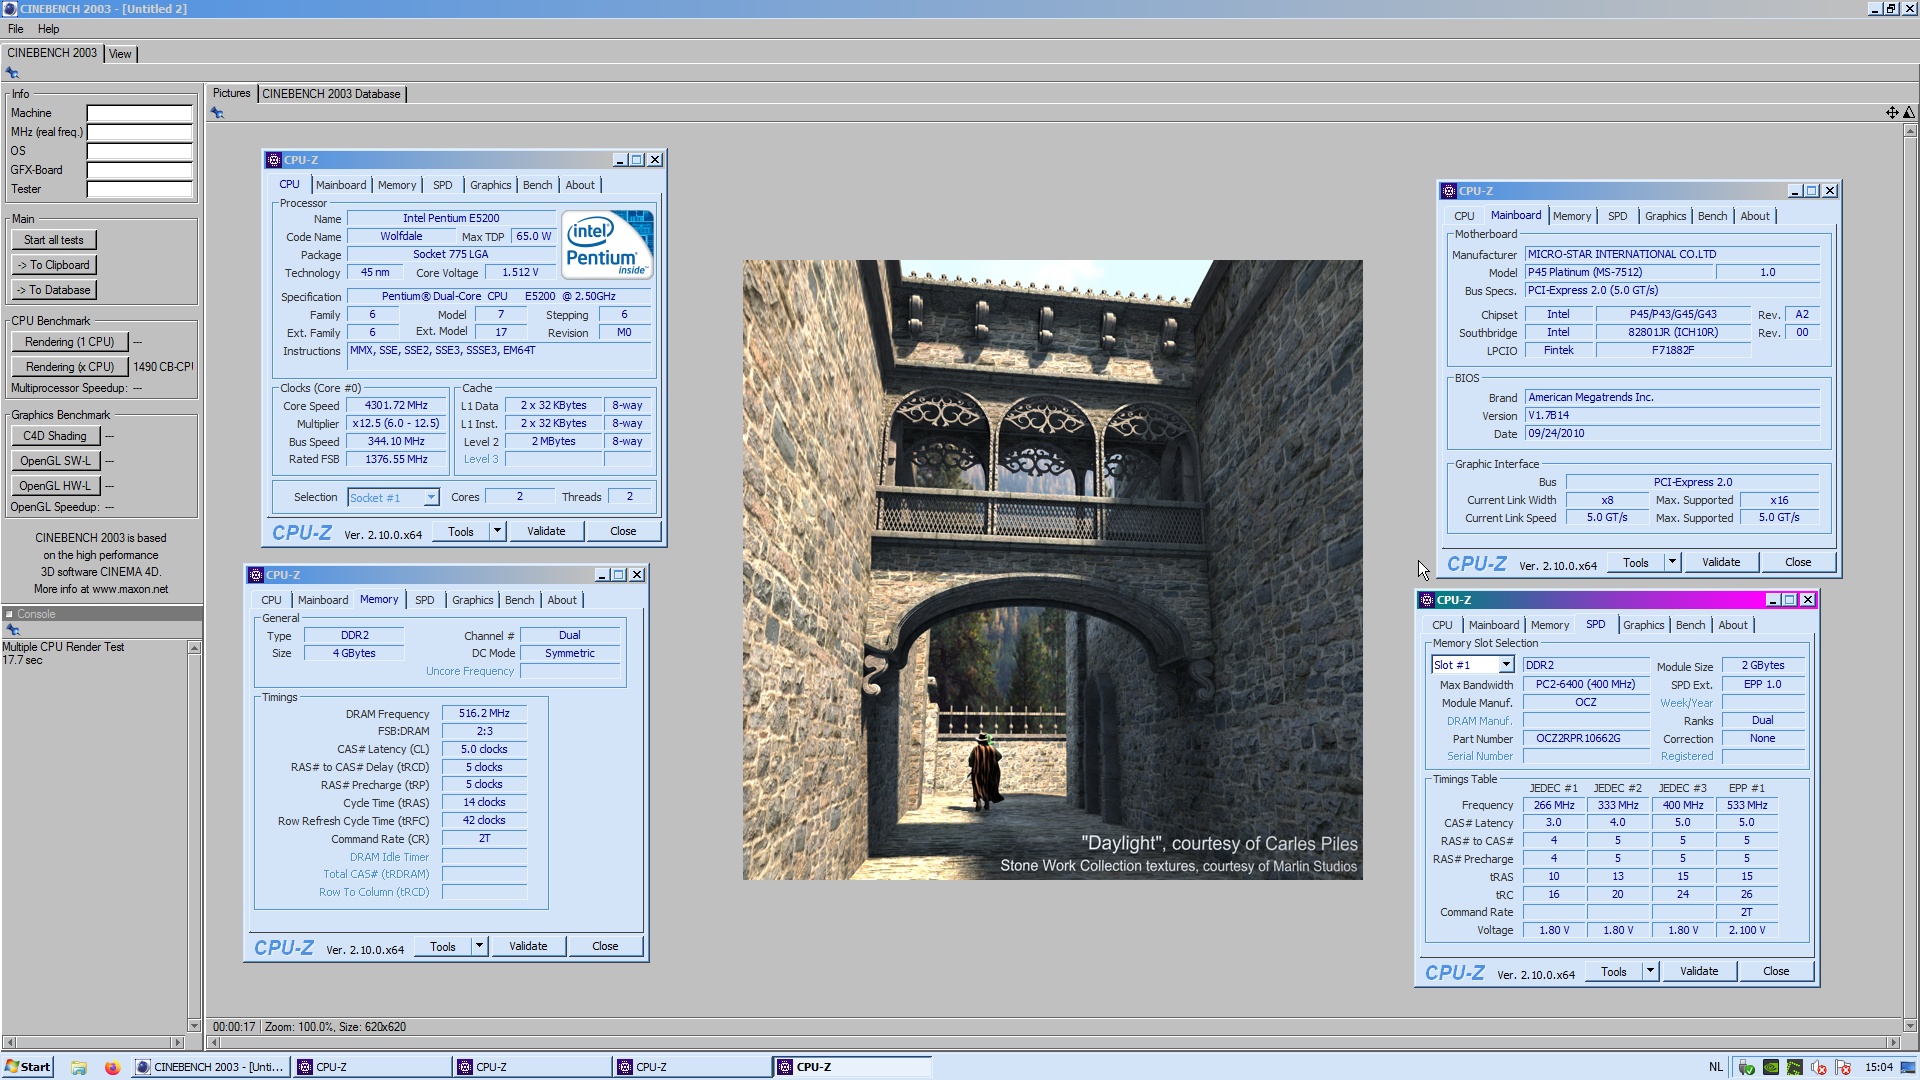
Task: Open Bench tab in CPU tab CPU-Z window
Action: point(537,185)
